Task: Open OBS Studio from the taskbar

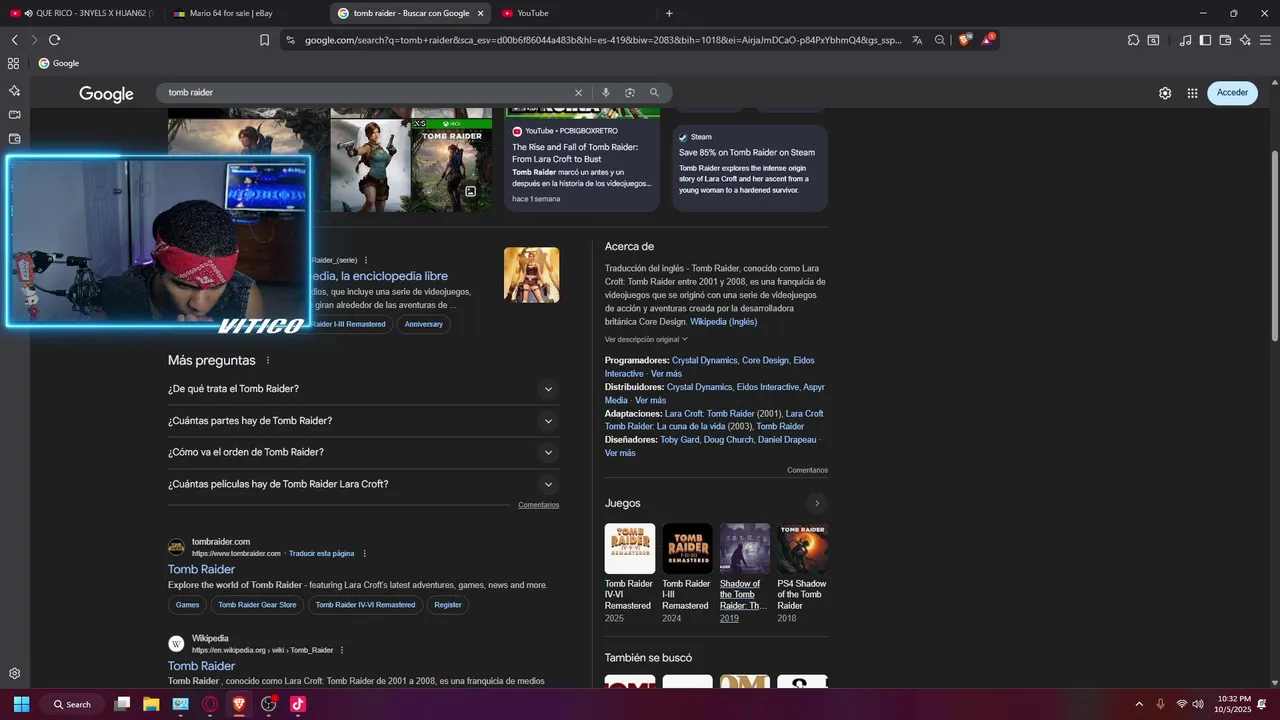Action: [x=268, y=704]
